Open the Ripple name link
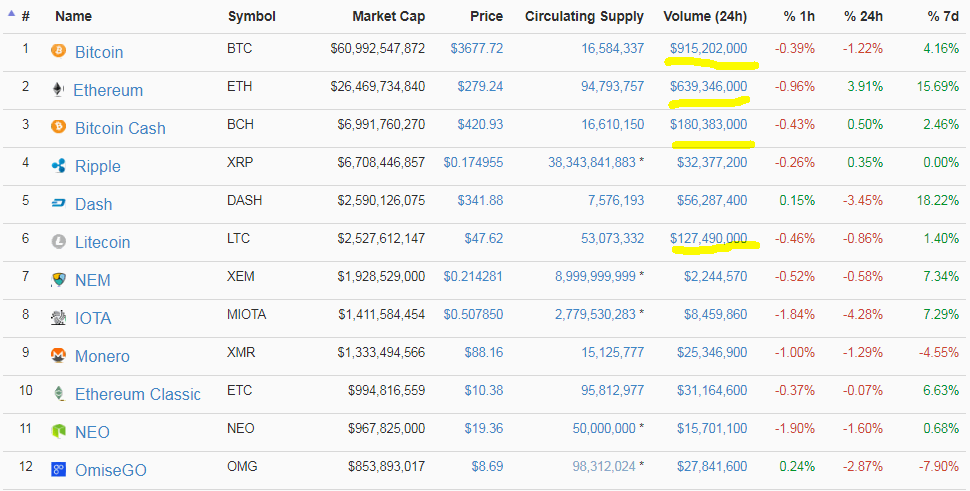The width and height of the screenshot is (970, 491). [98, 166]
